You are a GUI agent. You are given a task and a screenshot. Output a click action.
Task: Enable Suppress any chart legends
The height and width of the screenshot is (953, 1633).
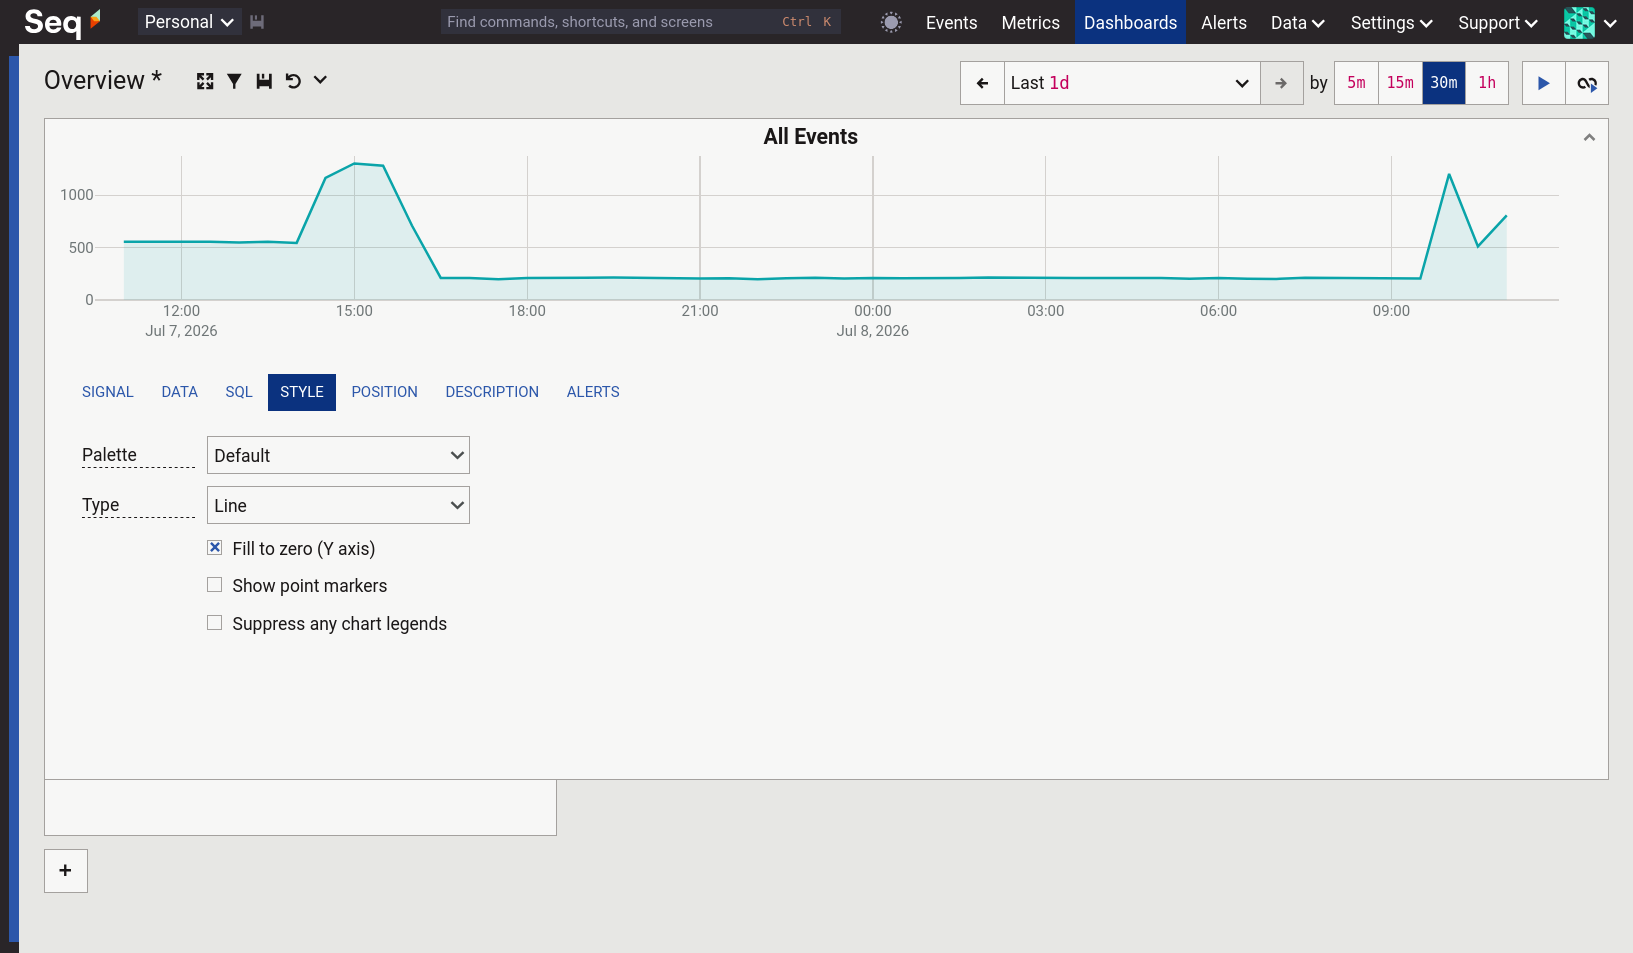(214, 623)
